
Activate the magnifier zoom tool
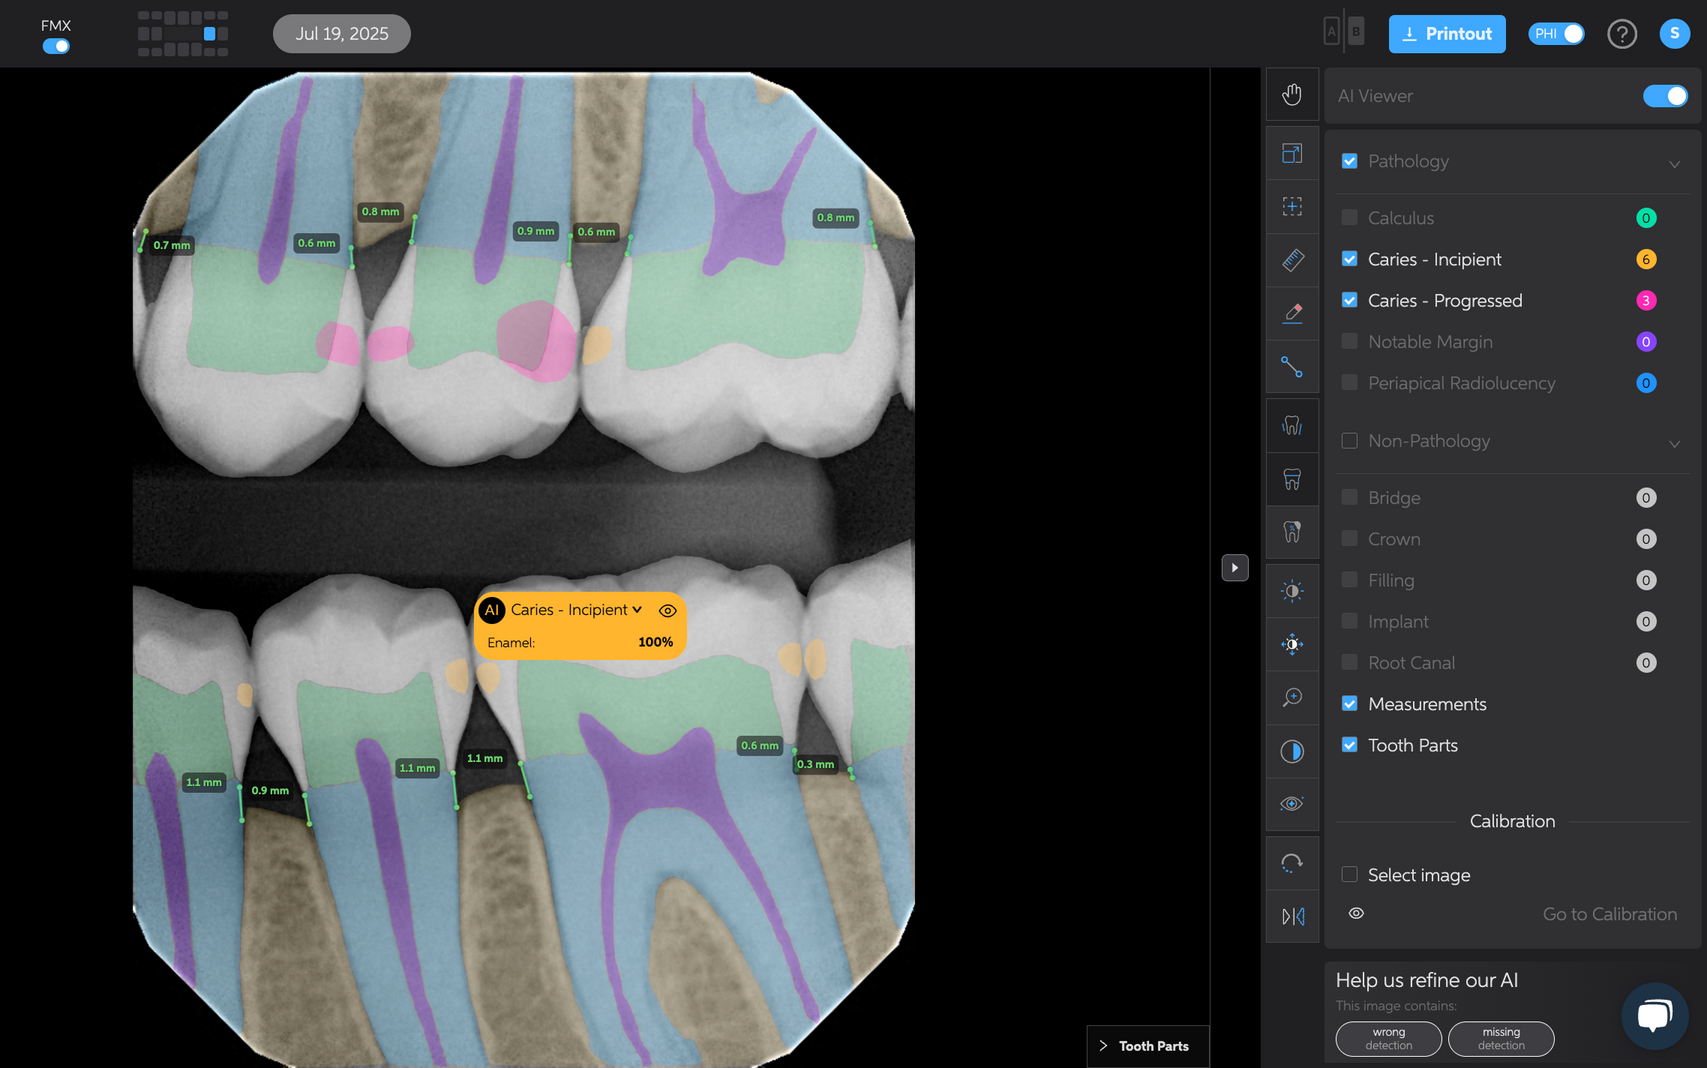coord(1292,697)
